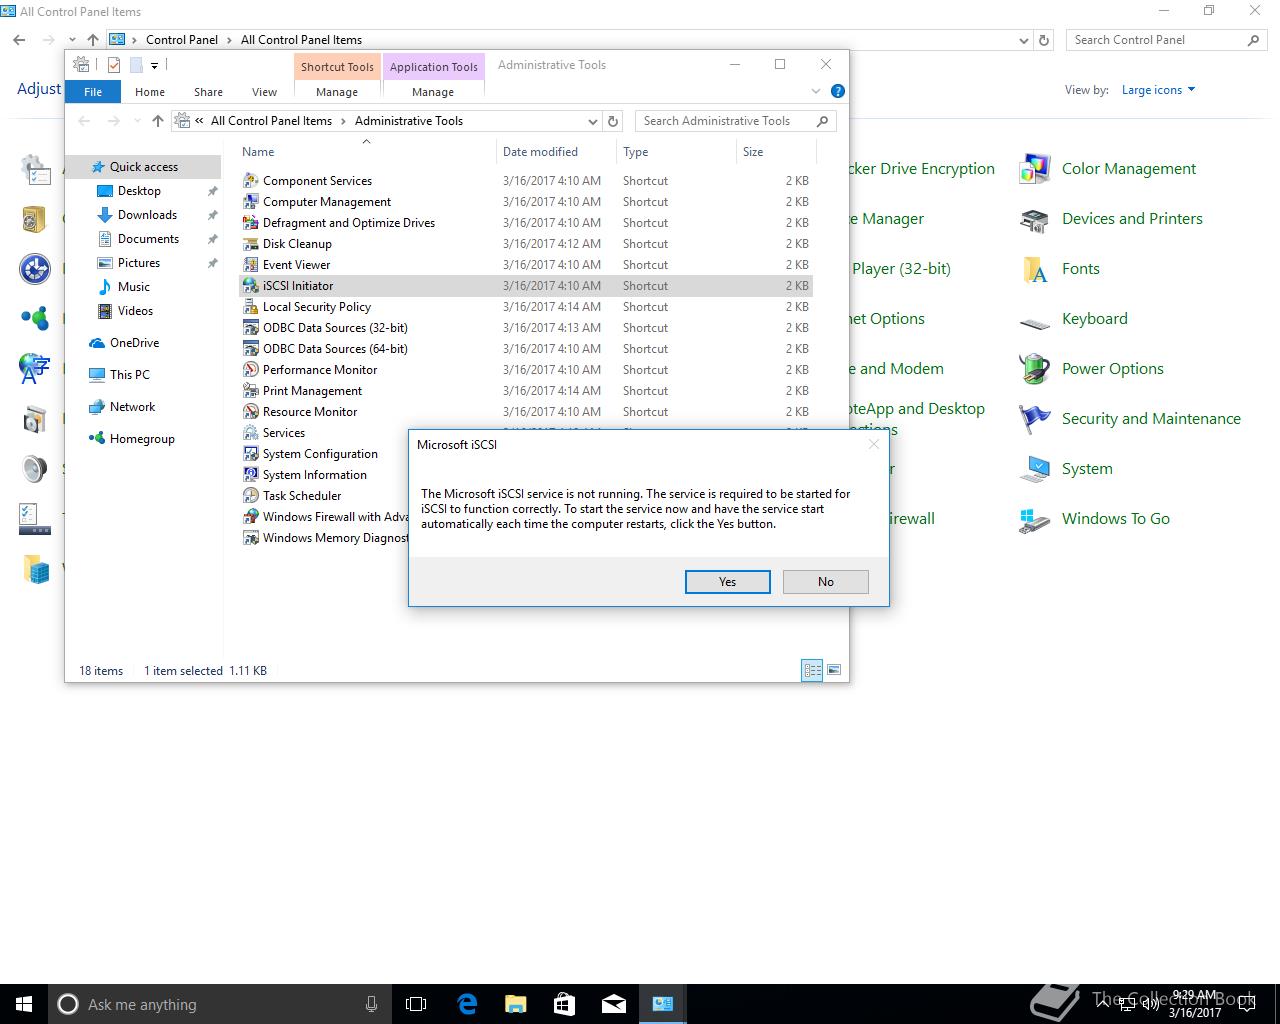Select Task Scheduler shortcut icon
This screenshot has height=1024, width=1280.
pyautogui.click(x=251, y=496)
